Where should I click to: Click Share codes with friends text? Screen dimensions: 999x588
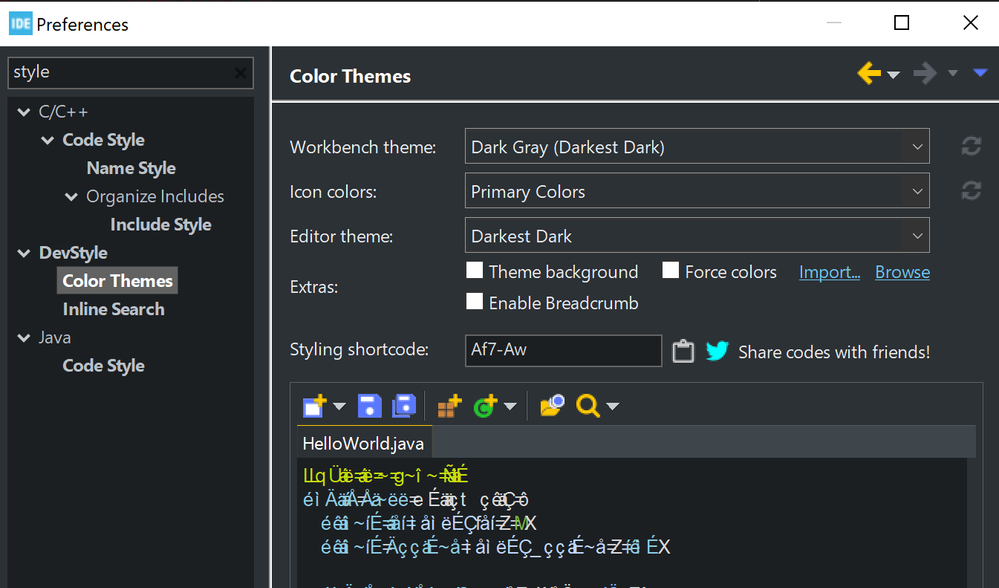pos(834,352)
